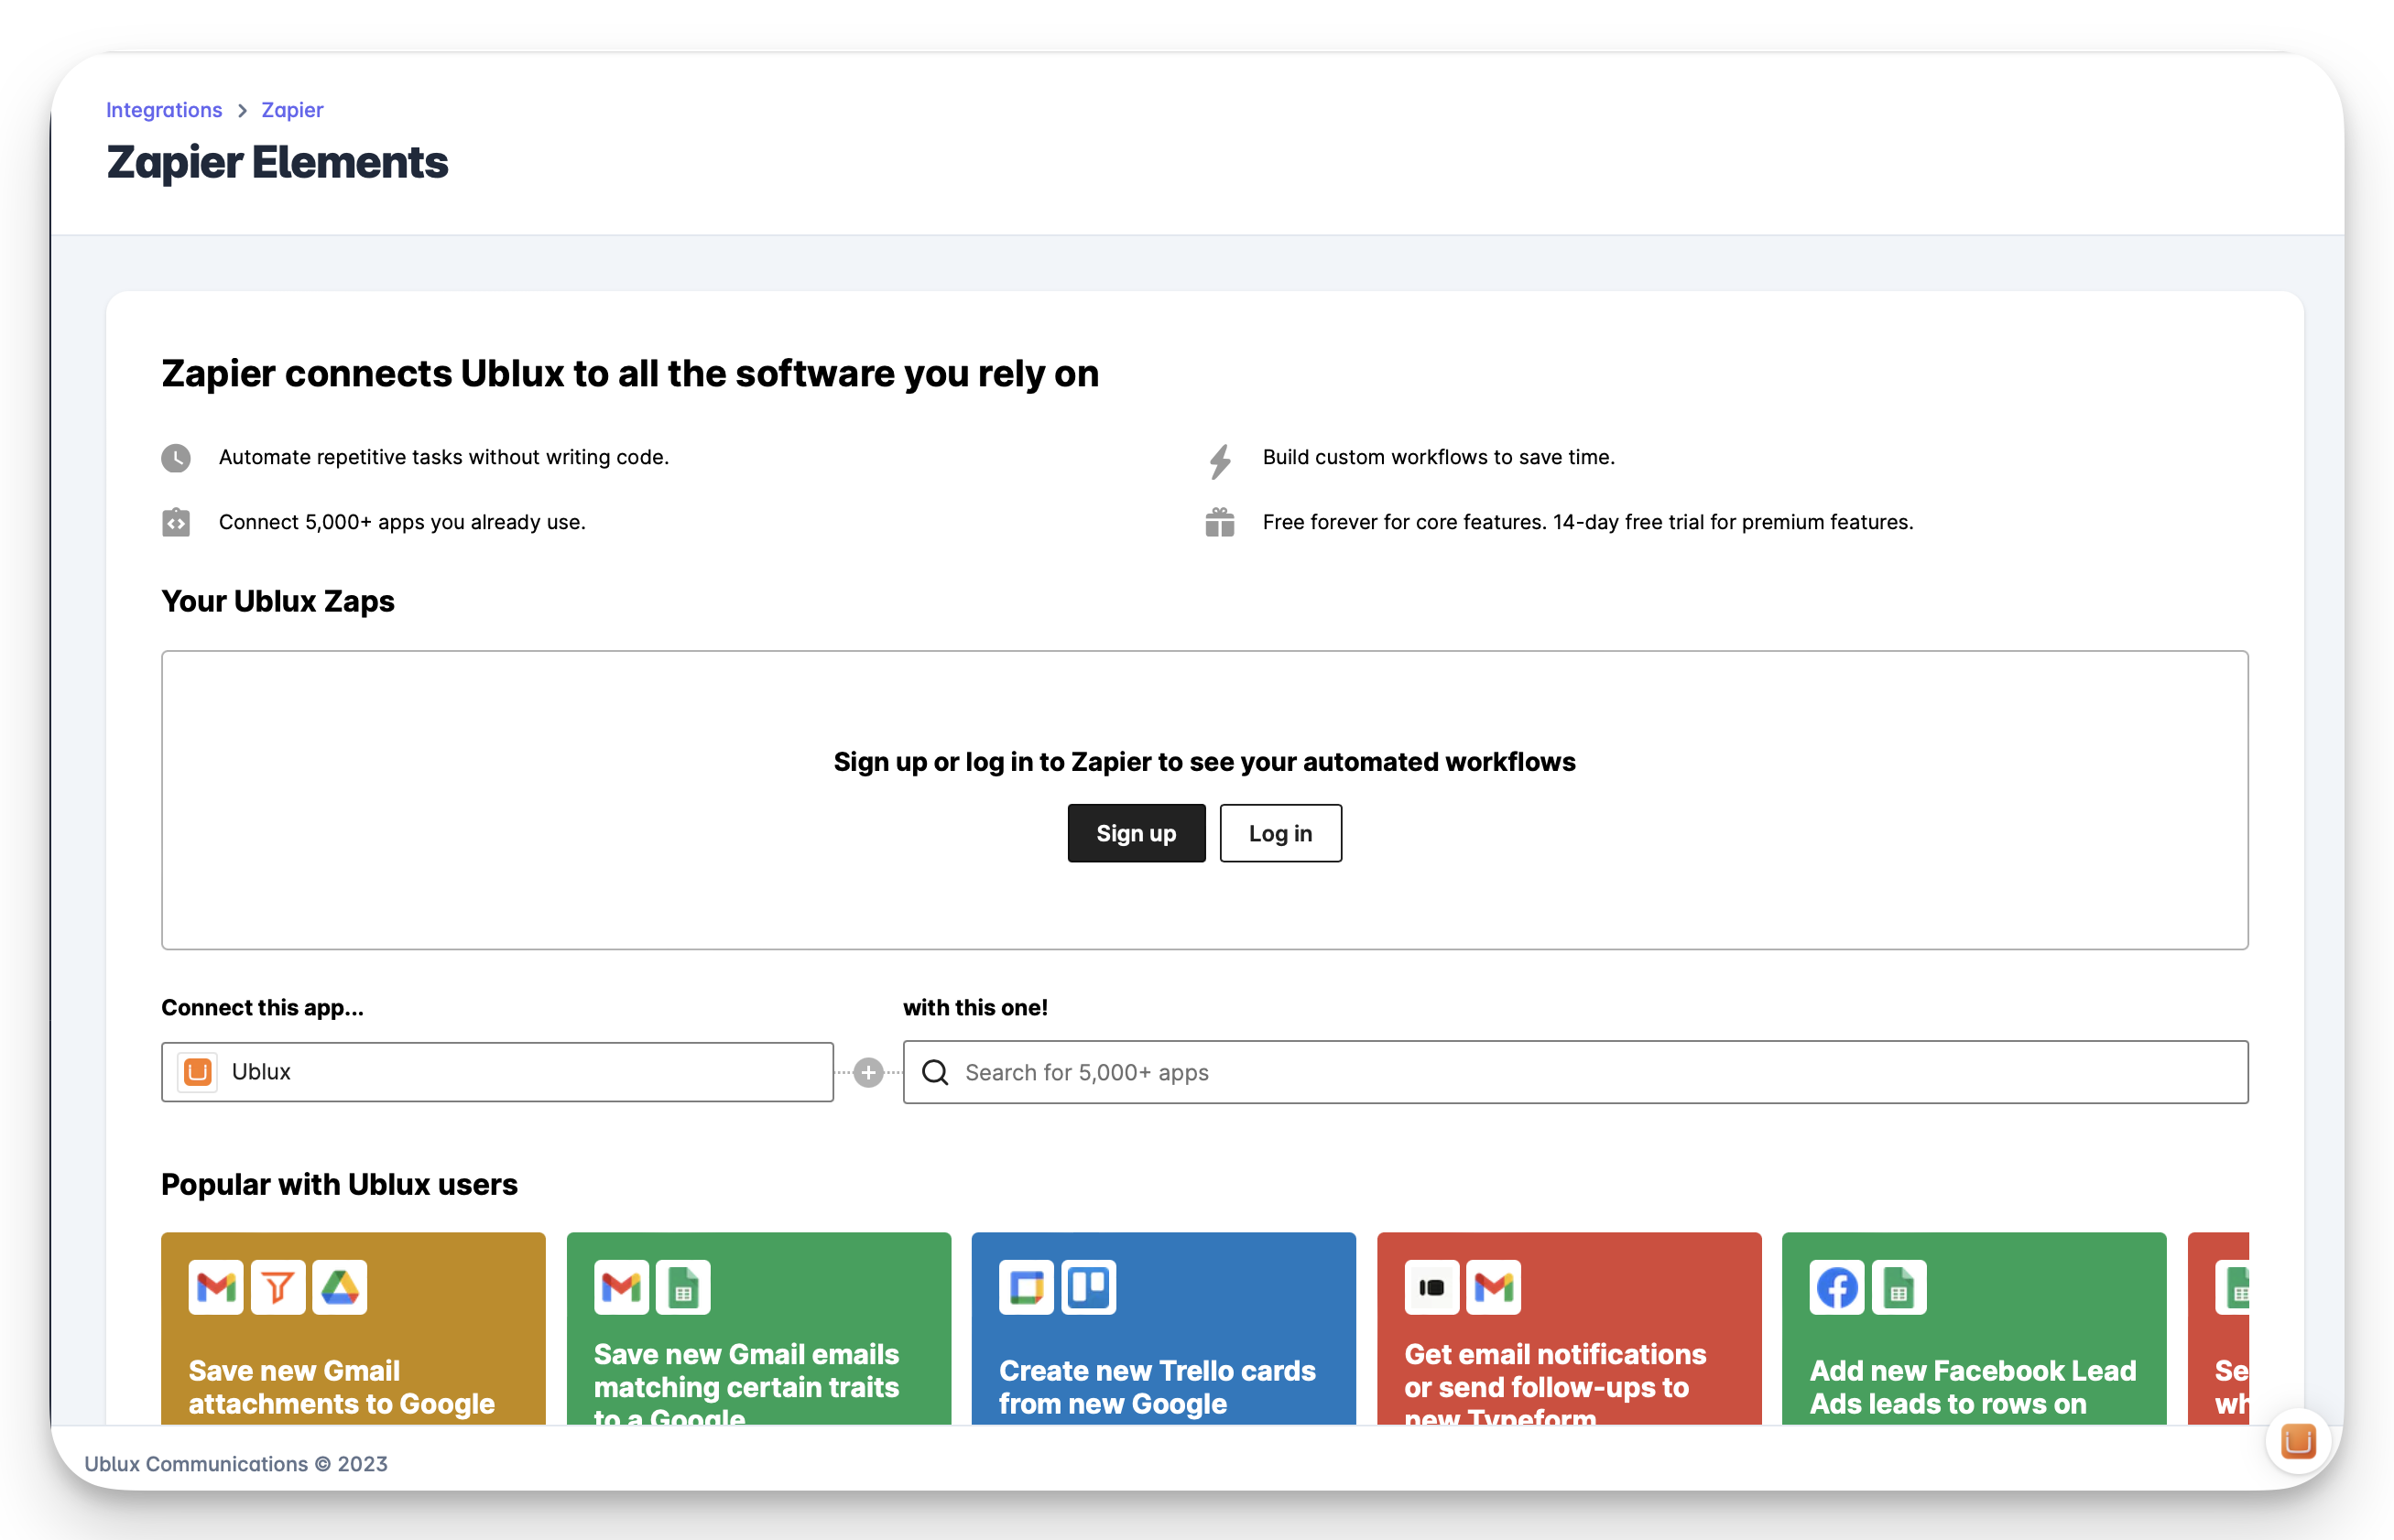
Task: Open the Ublux chat widget bubble
Action: (x=2297, y=1441)
